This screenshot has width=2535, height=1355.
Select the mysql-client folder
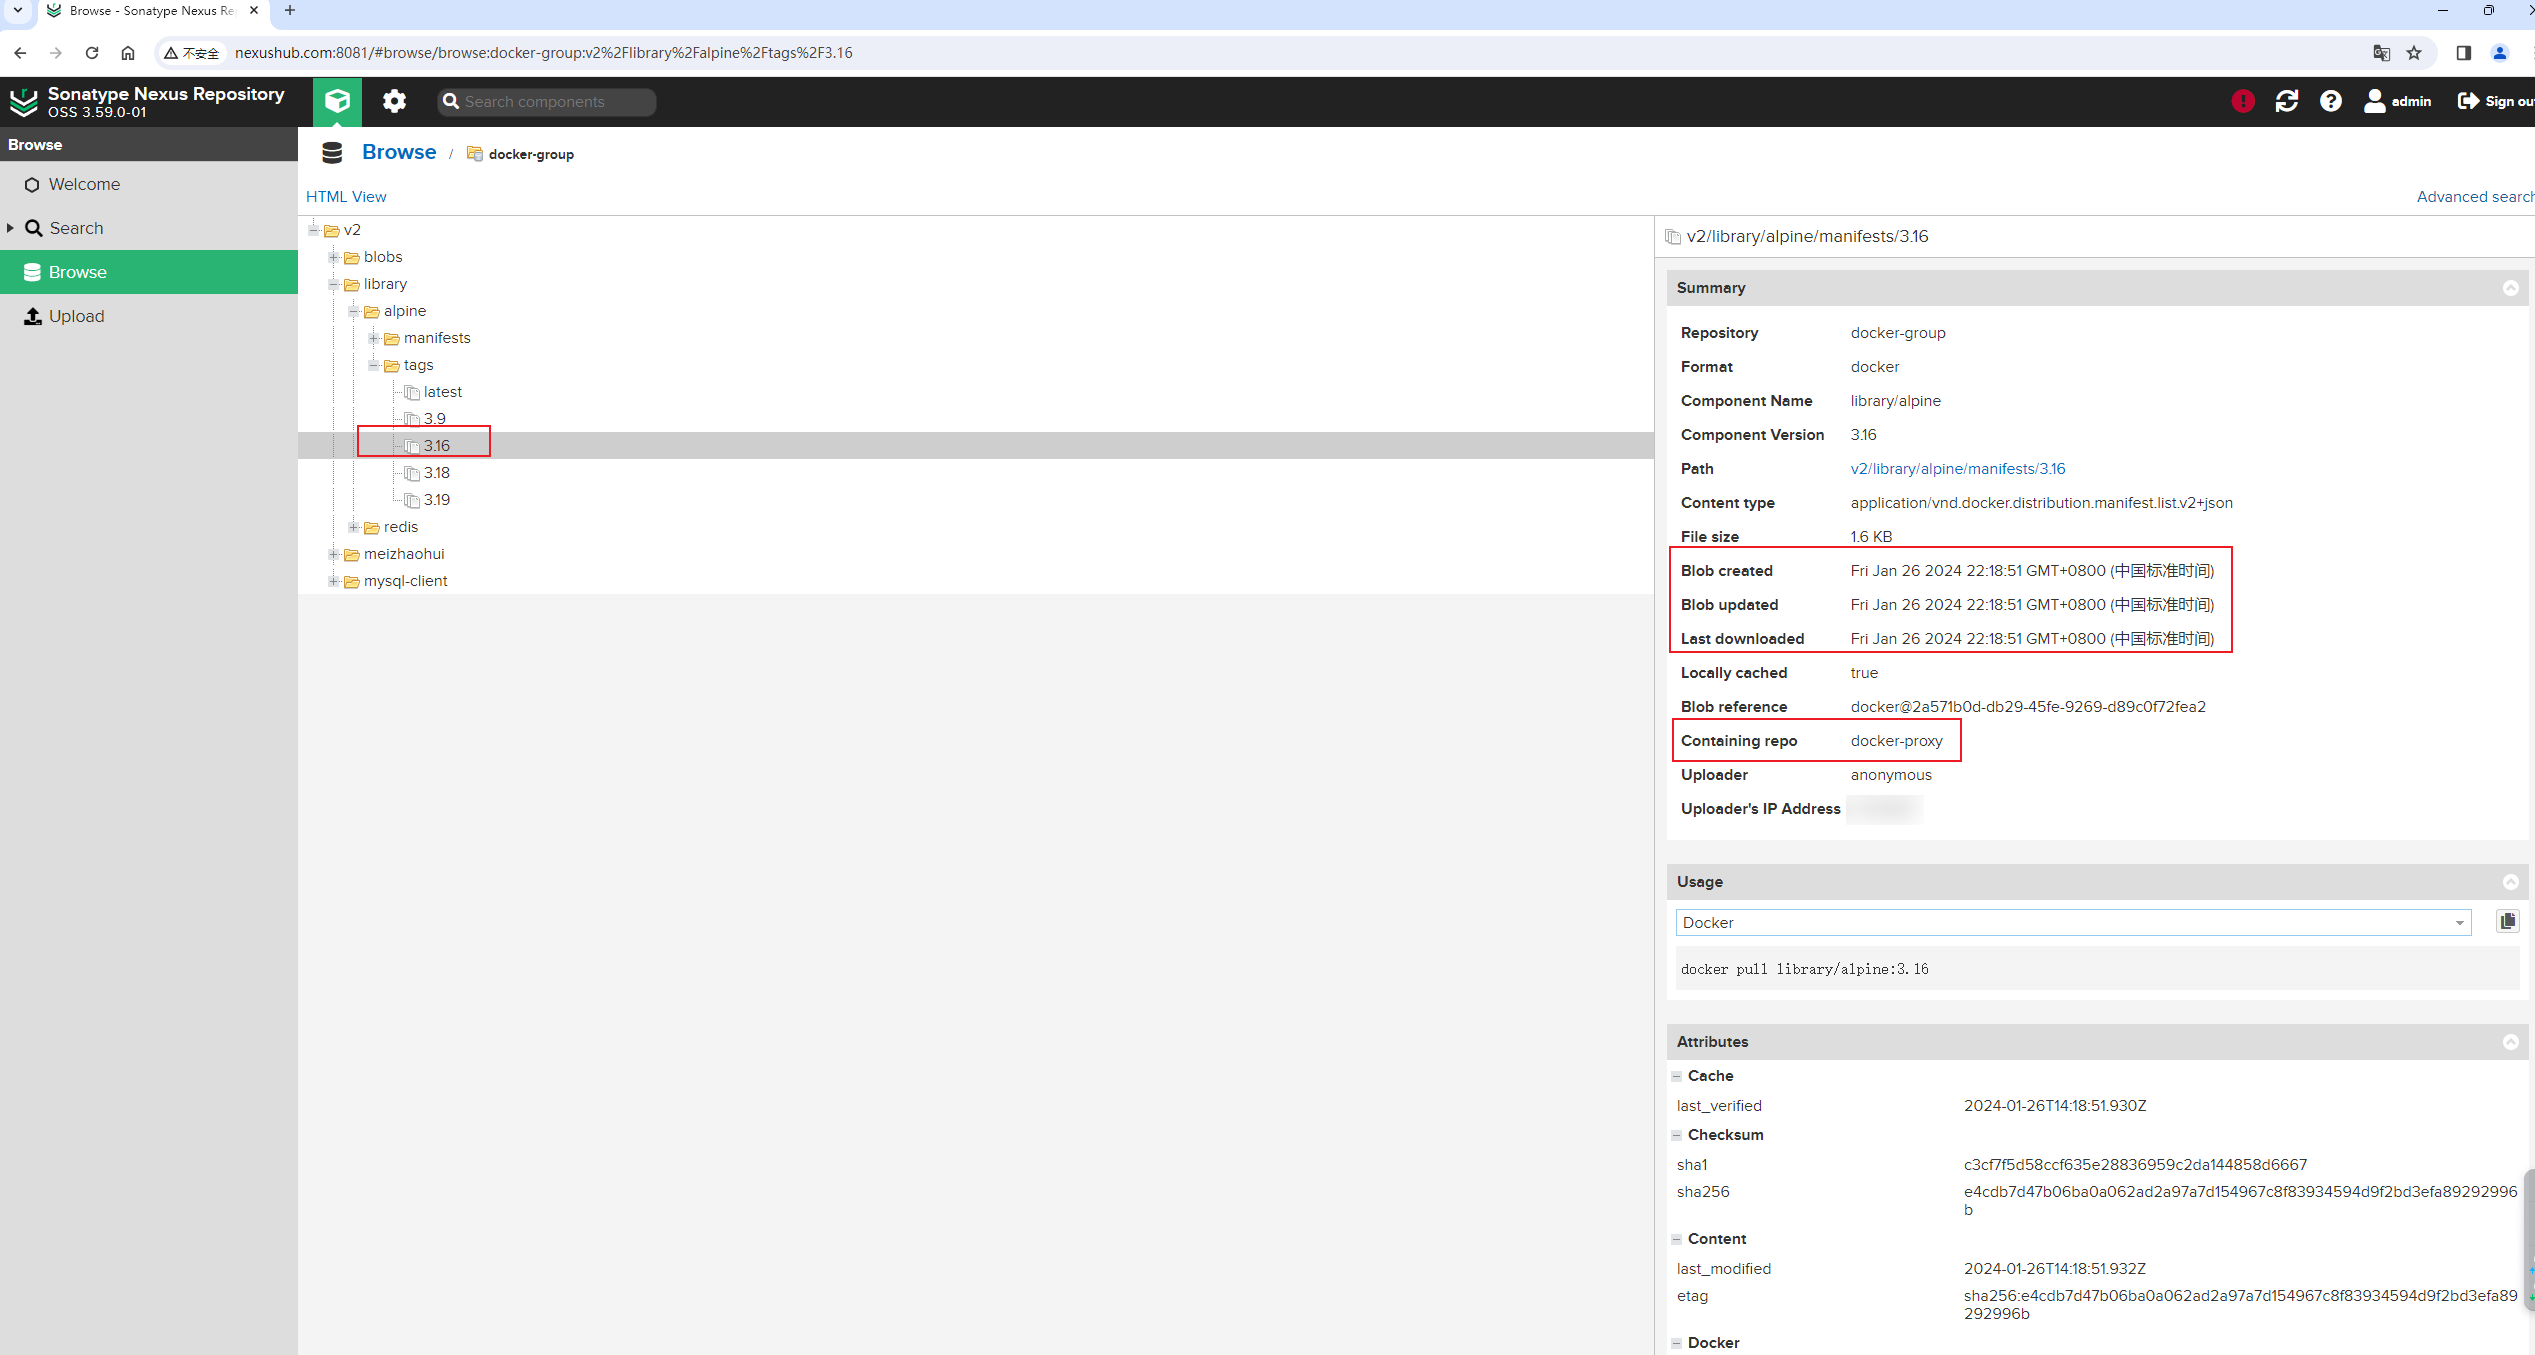coord(405,581)
